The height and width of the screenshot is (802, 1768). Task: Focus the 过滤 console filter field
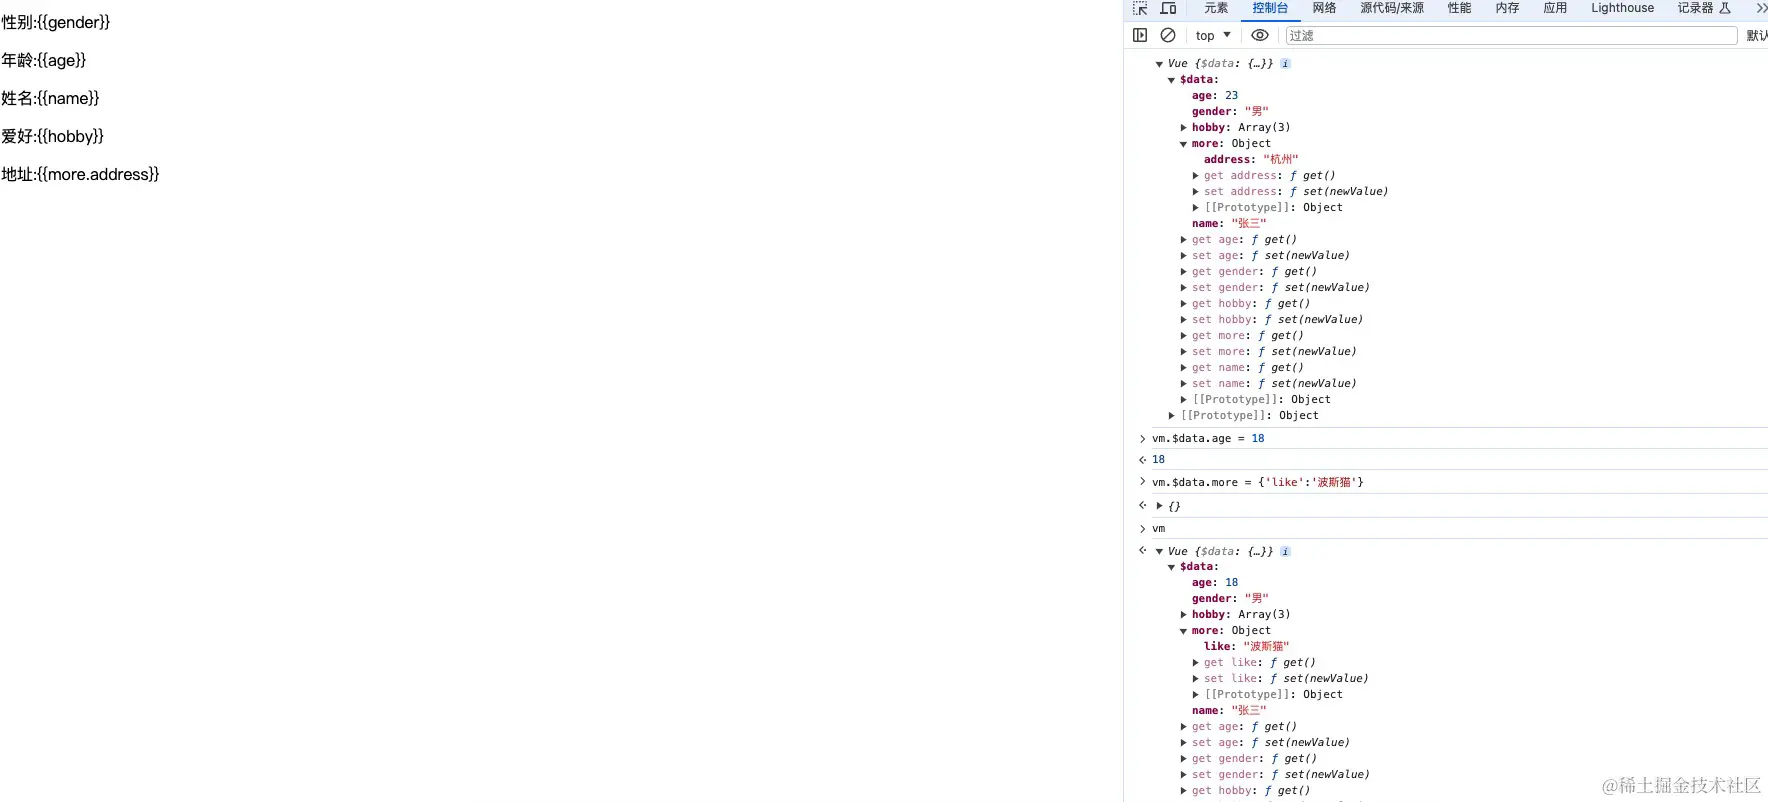(x=1511, y=35)
